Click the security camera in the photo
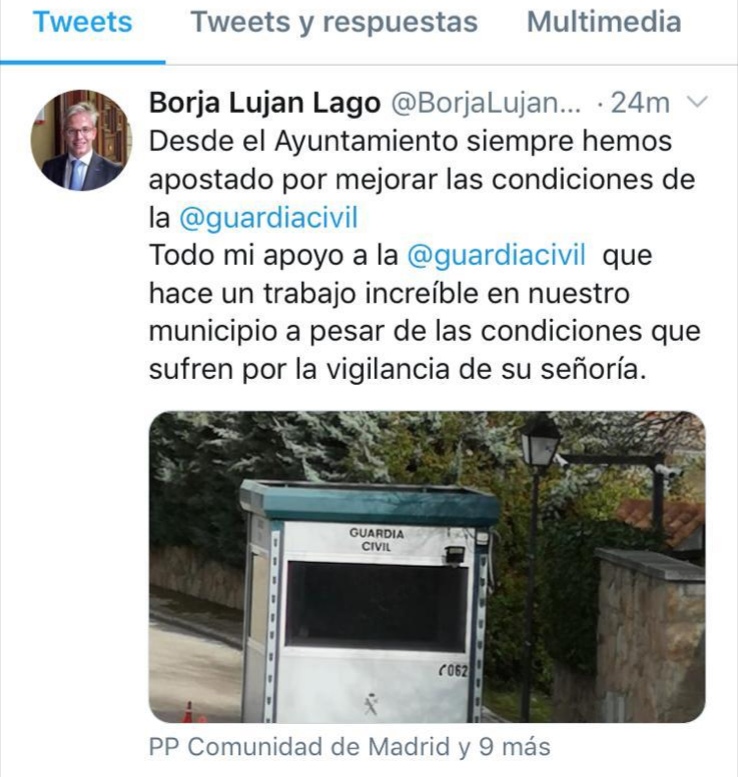This screenshot has width=738, height=777. coord(667,471)
